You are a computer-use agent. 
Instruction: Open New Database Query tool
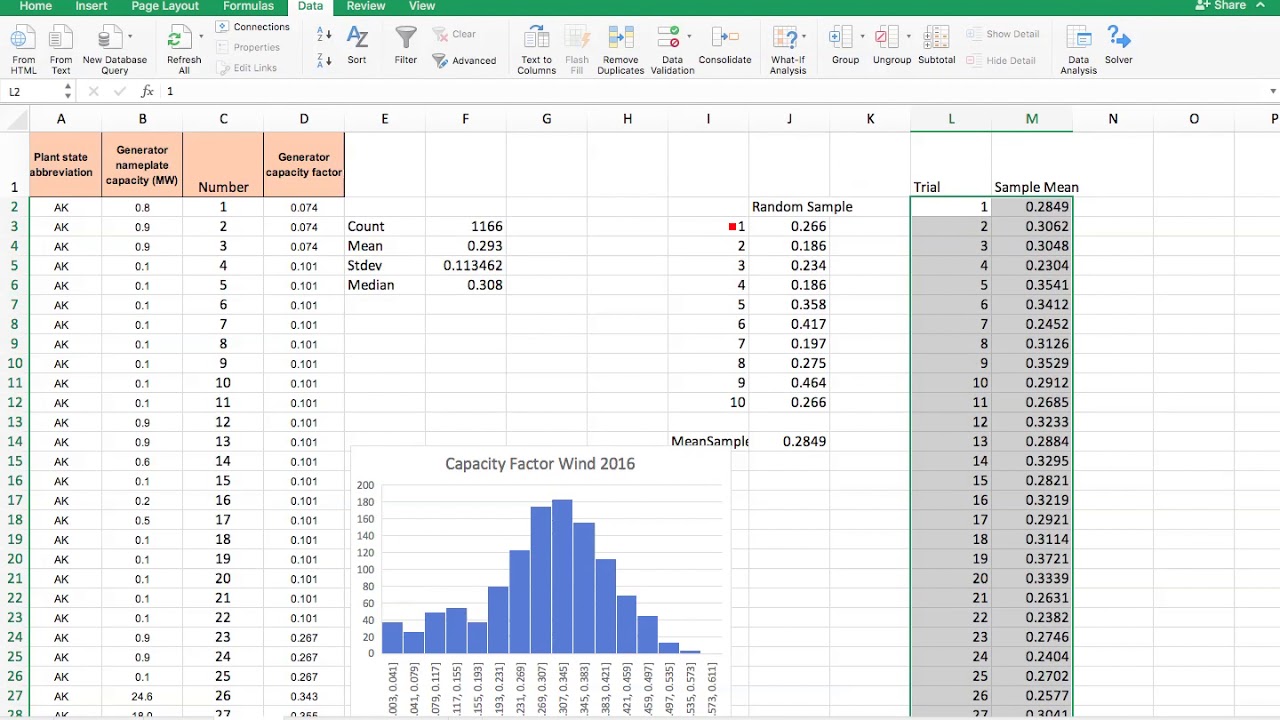coord(109,40)
